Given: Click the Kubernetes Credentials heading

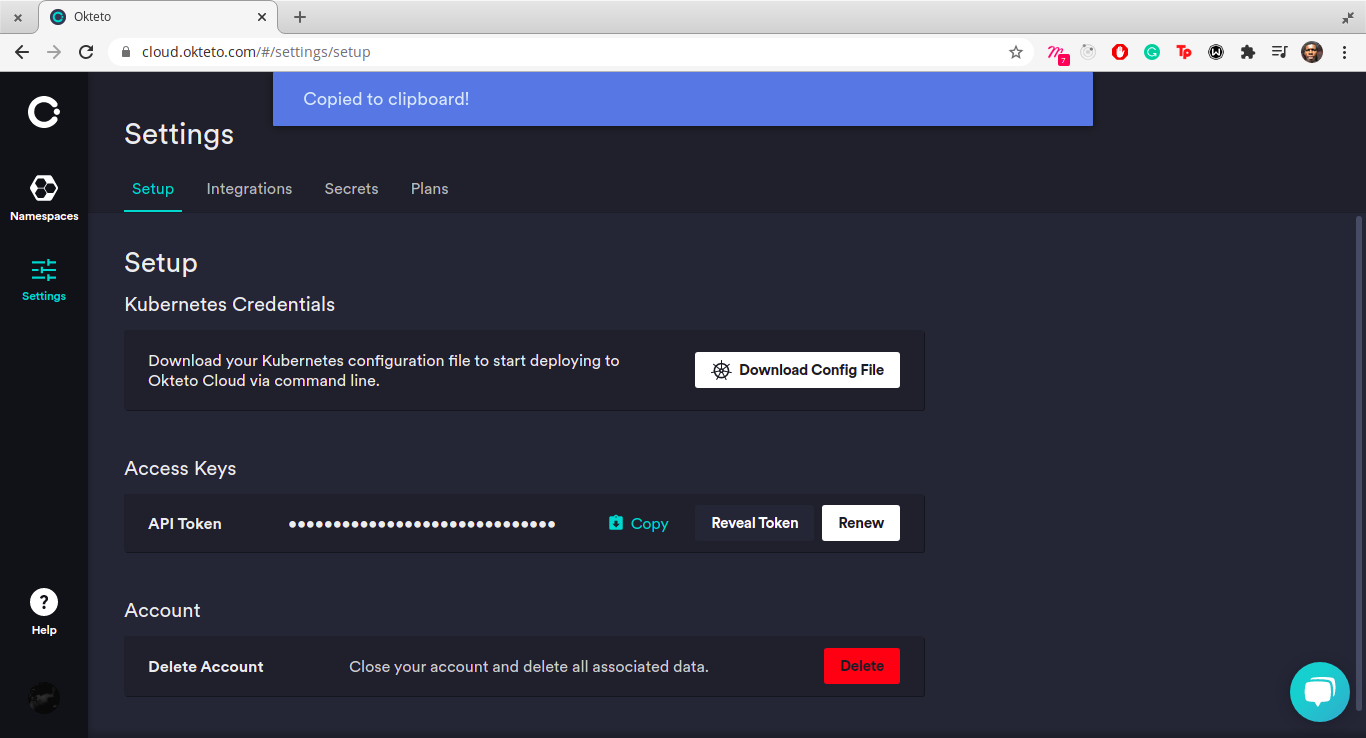Looking at the screenshot, I should point(230,304).
